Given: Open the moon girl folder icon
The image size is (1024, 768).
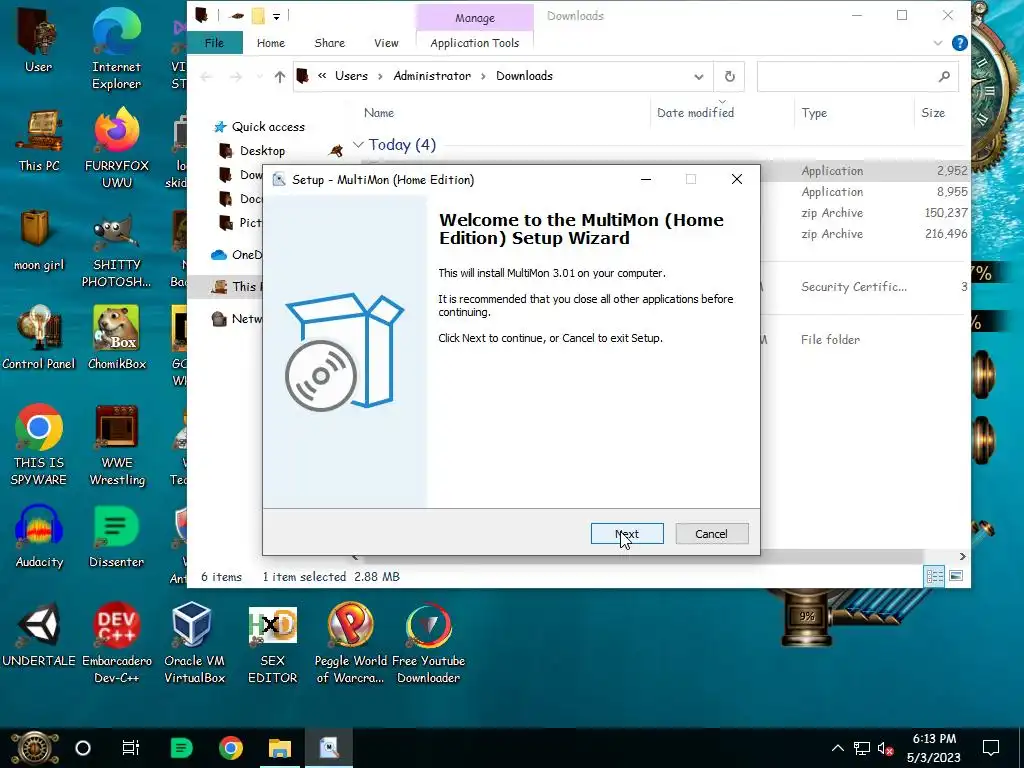Looking at the screenshot, I should point(39,240).
